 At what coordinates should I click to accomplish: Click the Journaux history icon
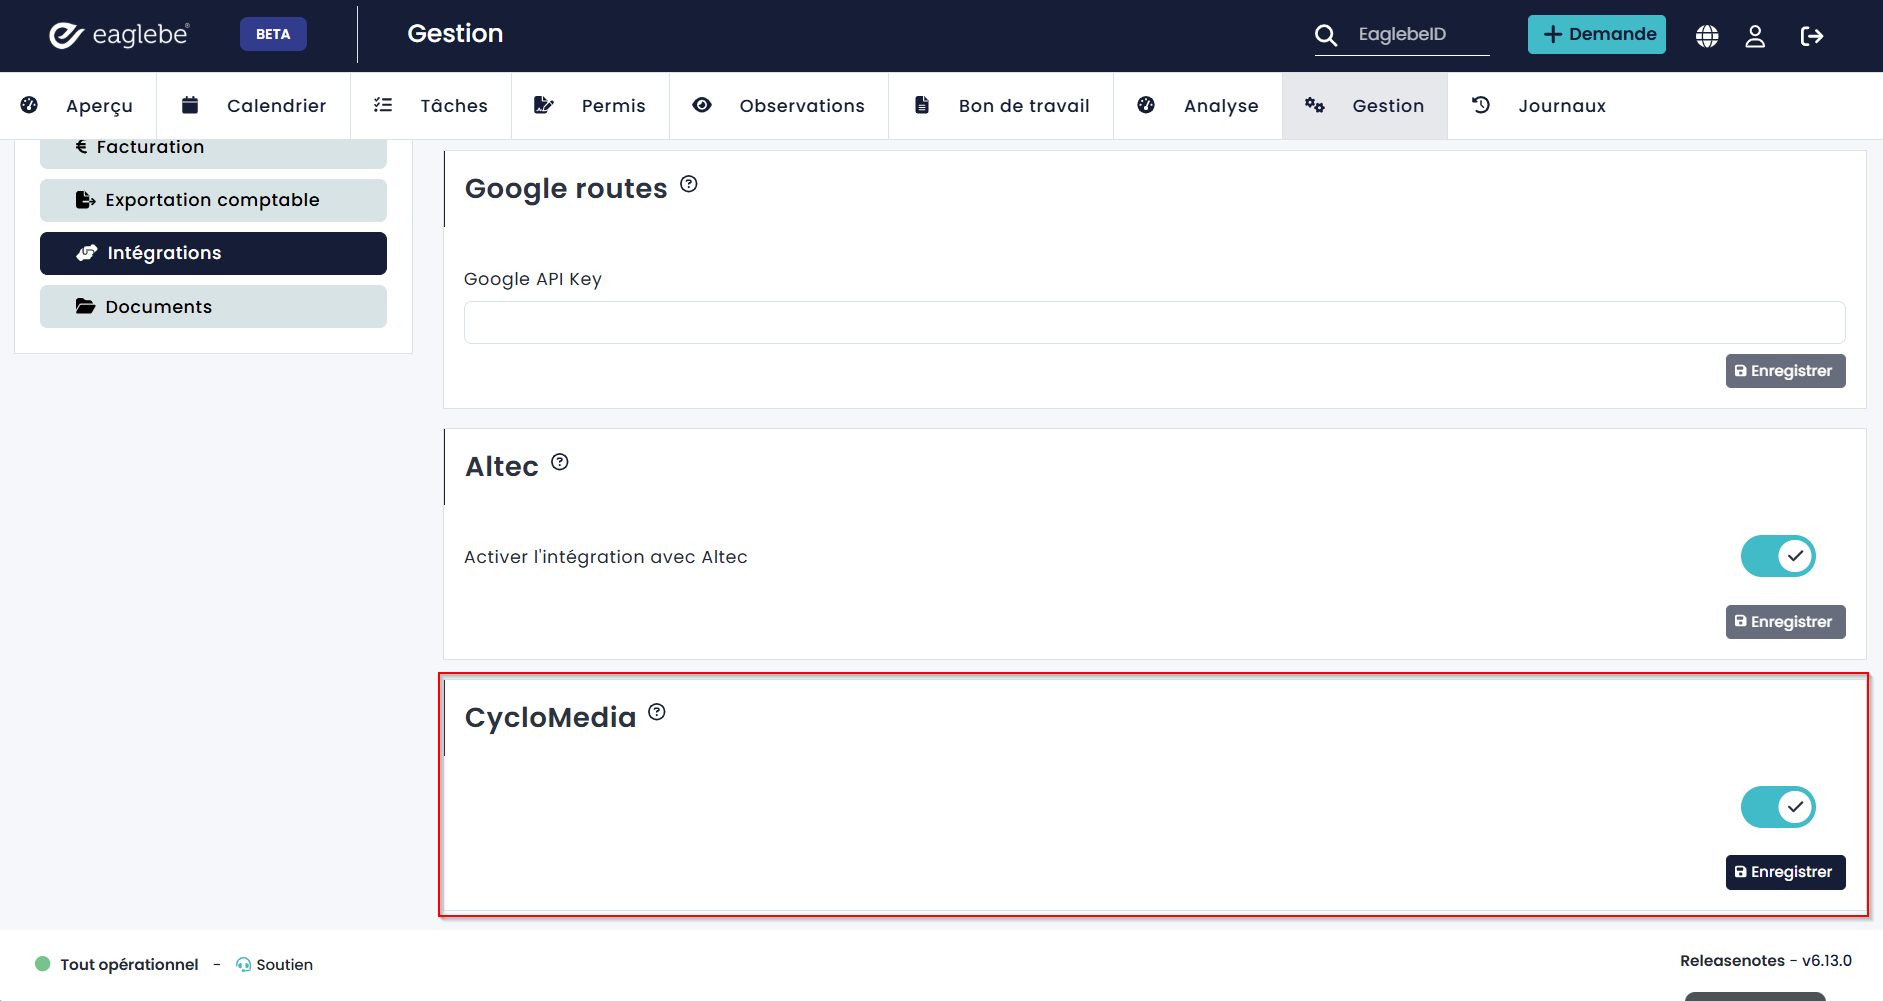click(x=1481, y=105)
